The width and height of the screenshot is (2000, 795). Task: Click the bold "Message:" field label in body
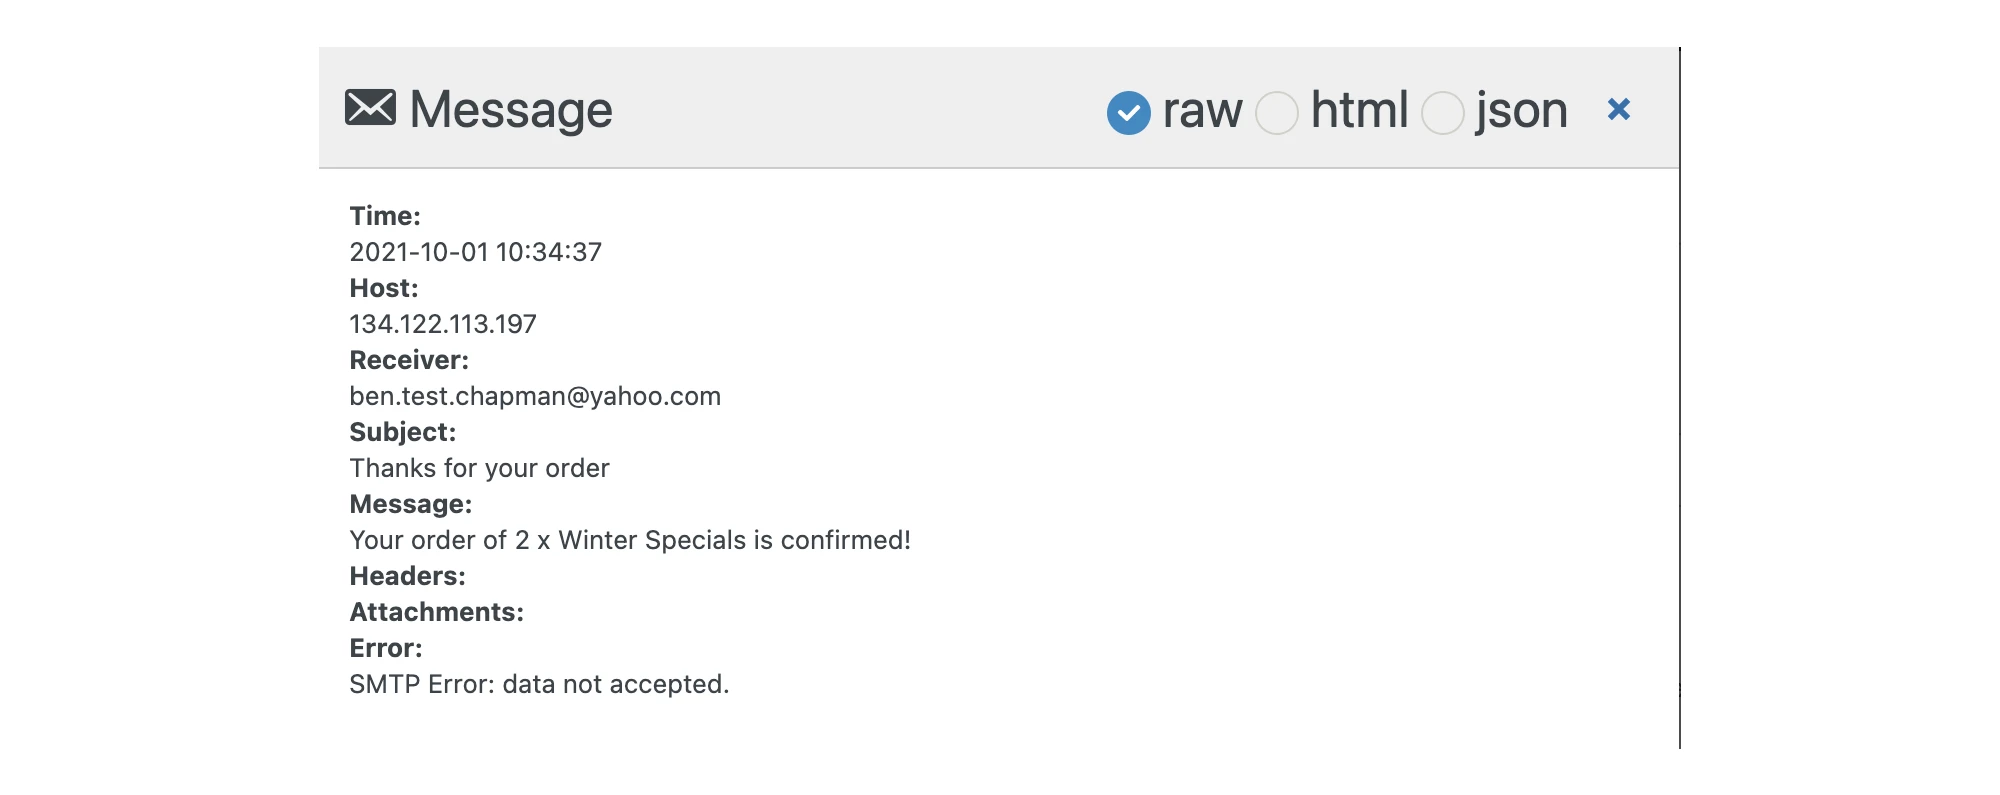pos(411,504)
